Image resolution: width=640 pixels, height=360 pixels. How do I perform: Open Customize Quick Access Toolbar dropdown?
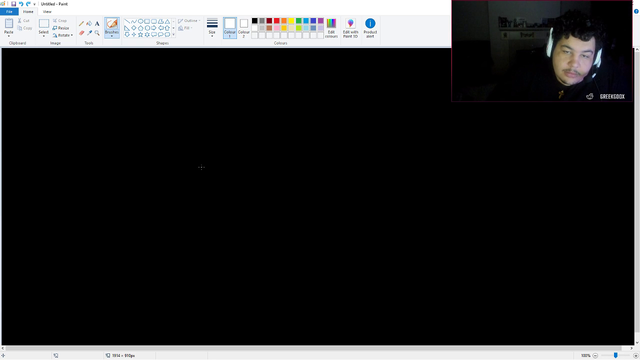[34, 4]
